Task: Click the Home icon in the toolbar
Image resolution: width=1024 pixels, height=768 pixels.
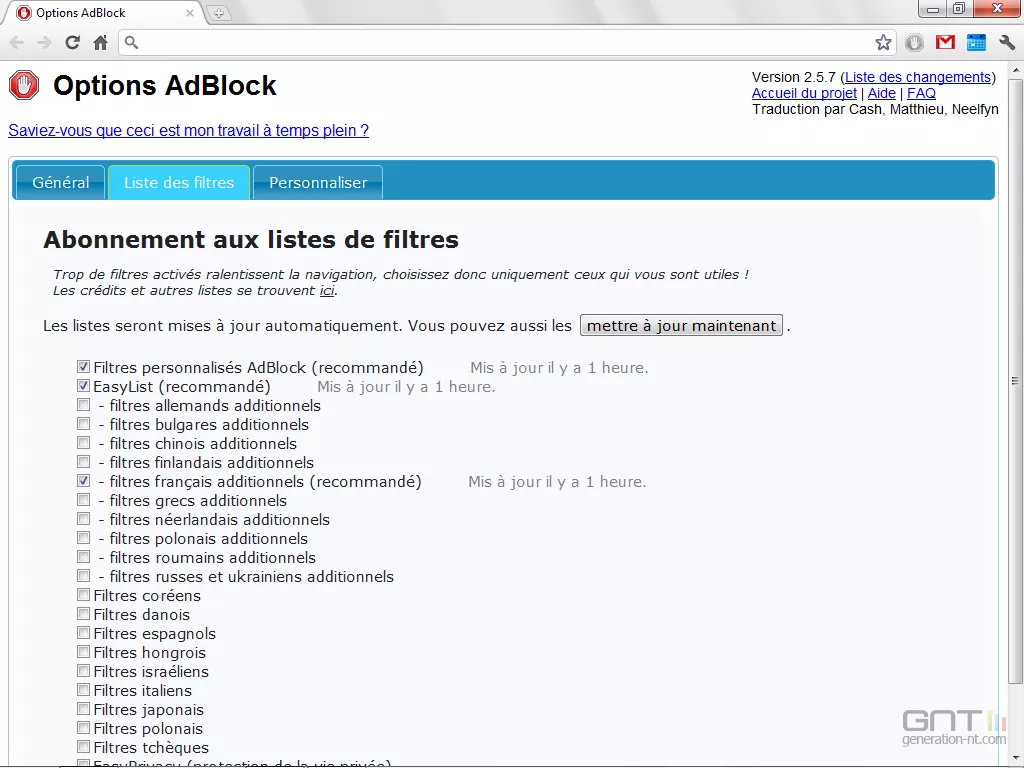Action: 99,43
